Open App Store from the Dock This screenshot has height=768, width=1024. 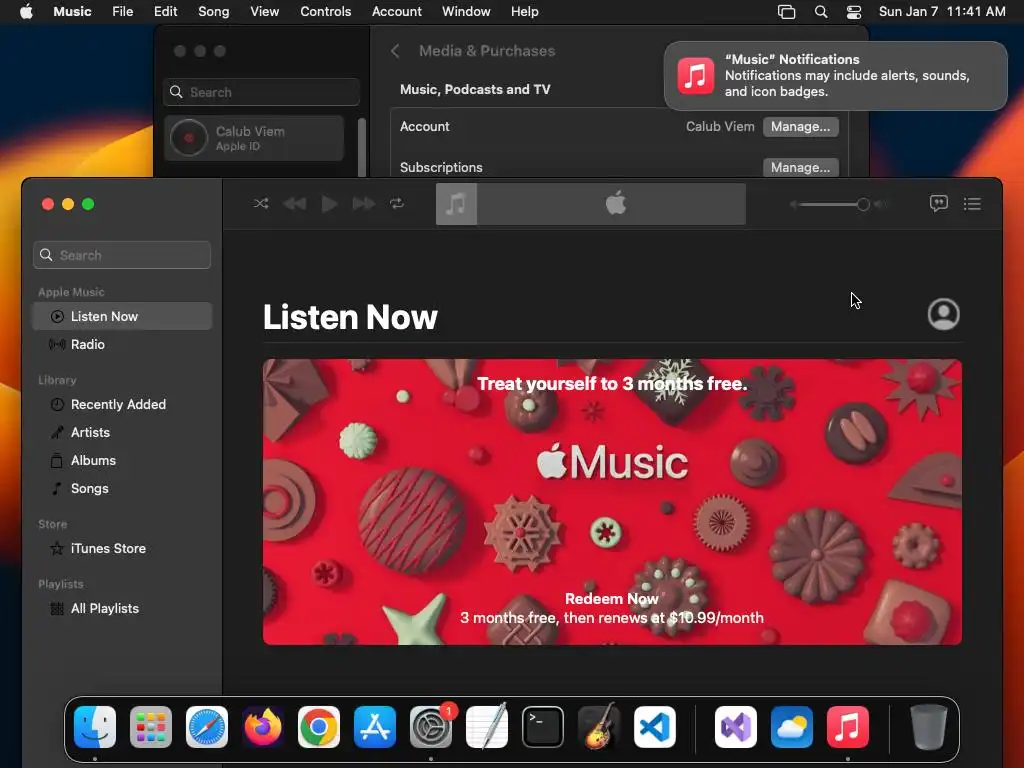[375, 727]
